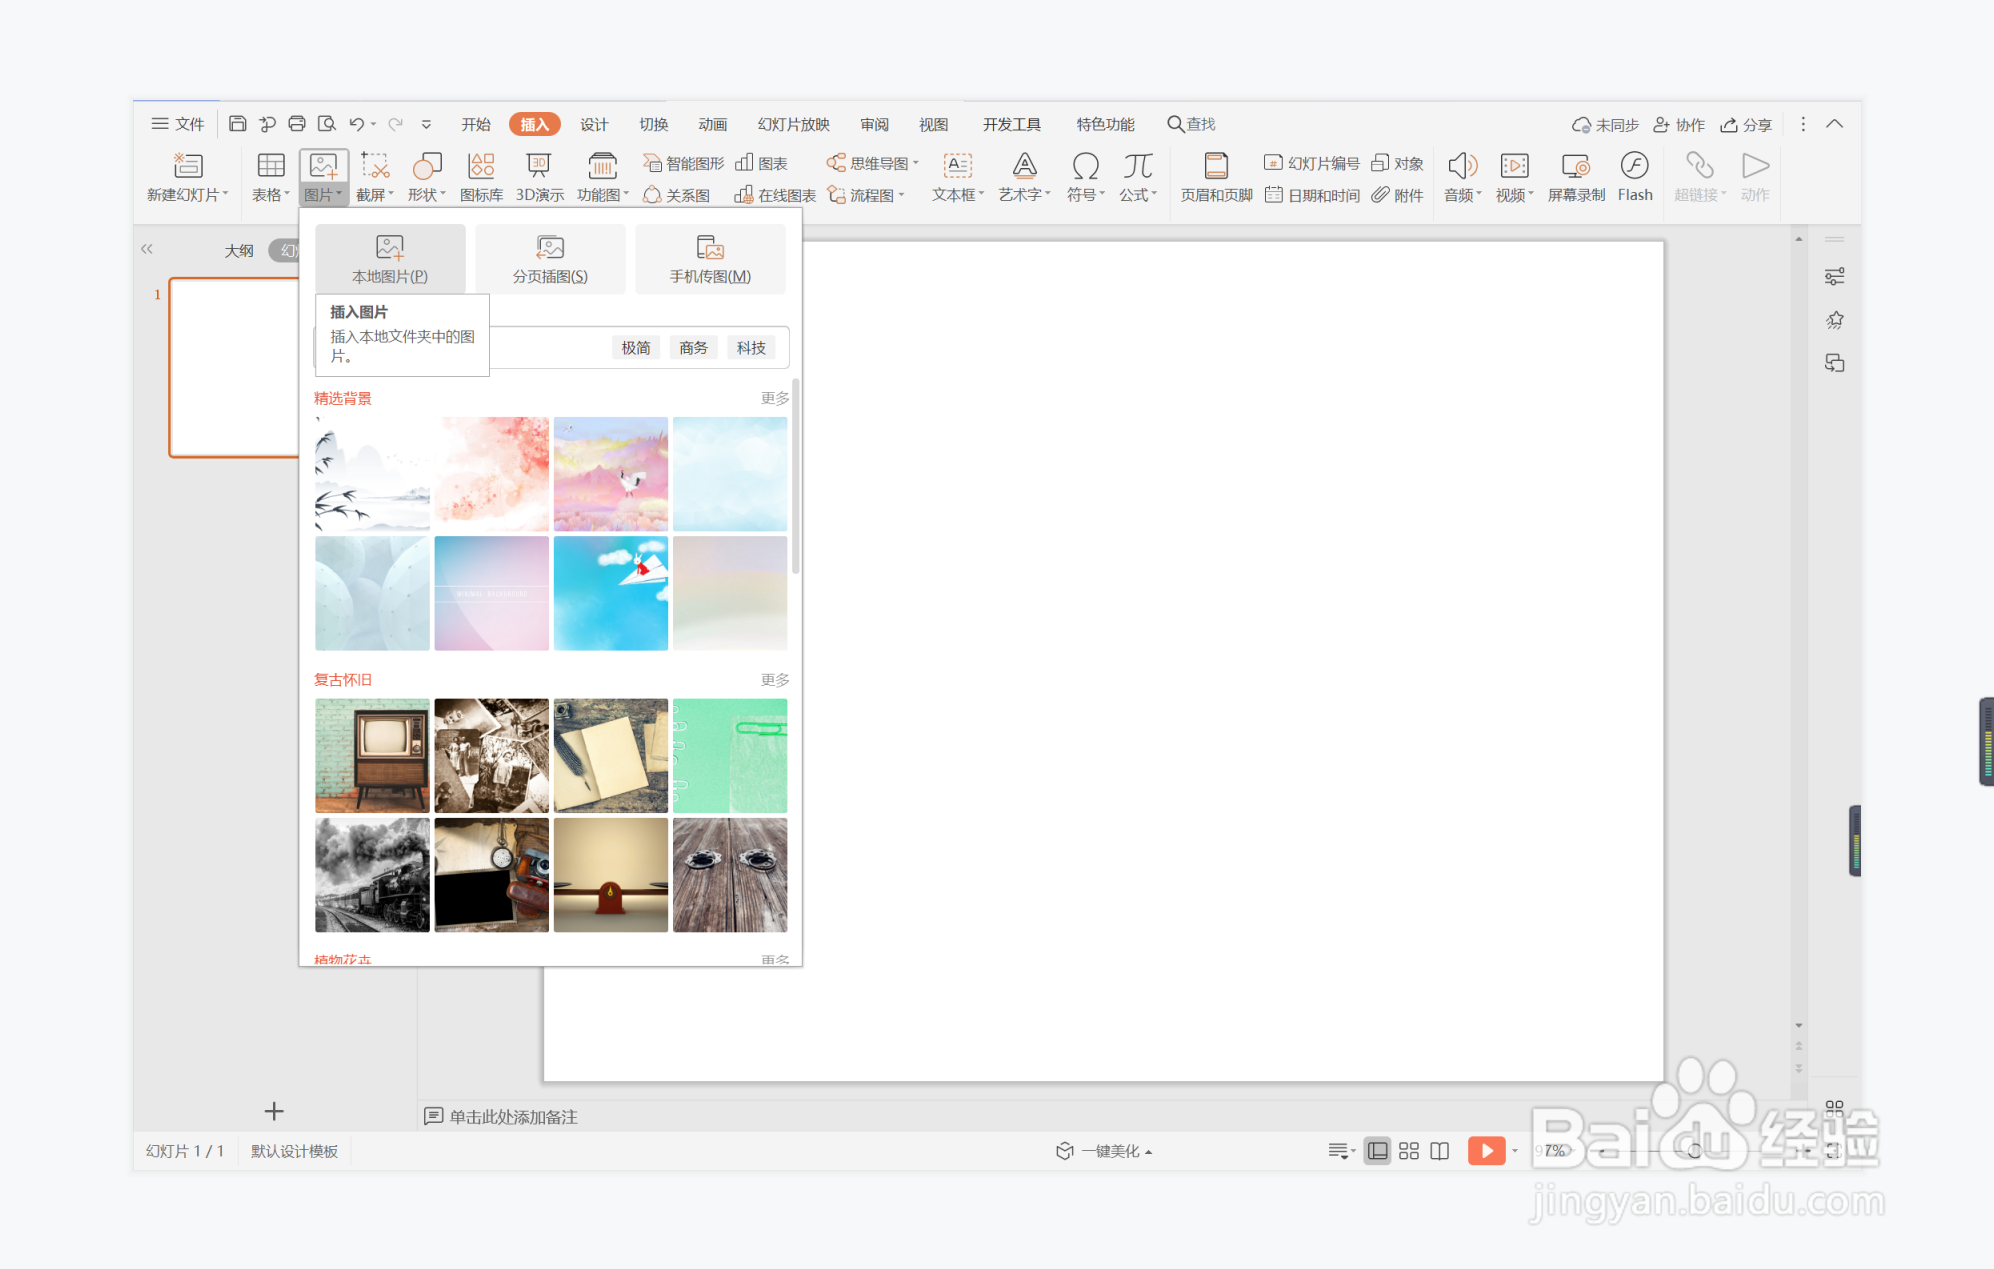Start slideshow with orange play button

point(1486,1151)
